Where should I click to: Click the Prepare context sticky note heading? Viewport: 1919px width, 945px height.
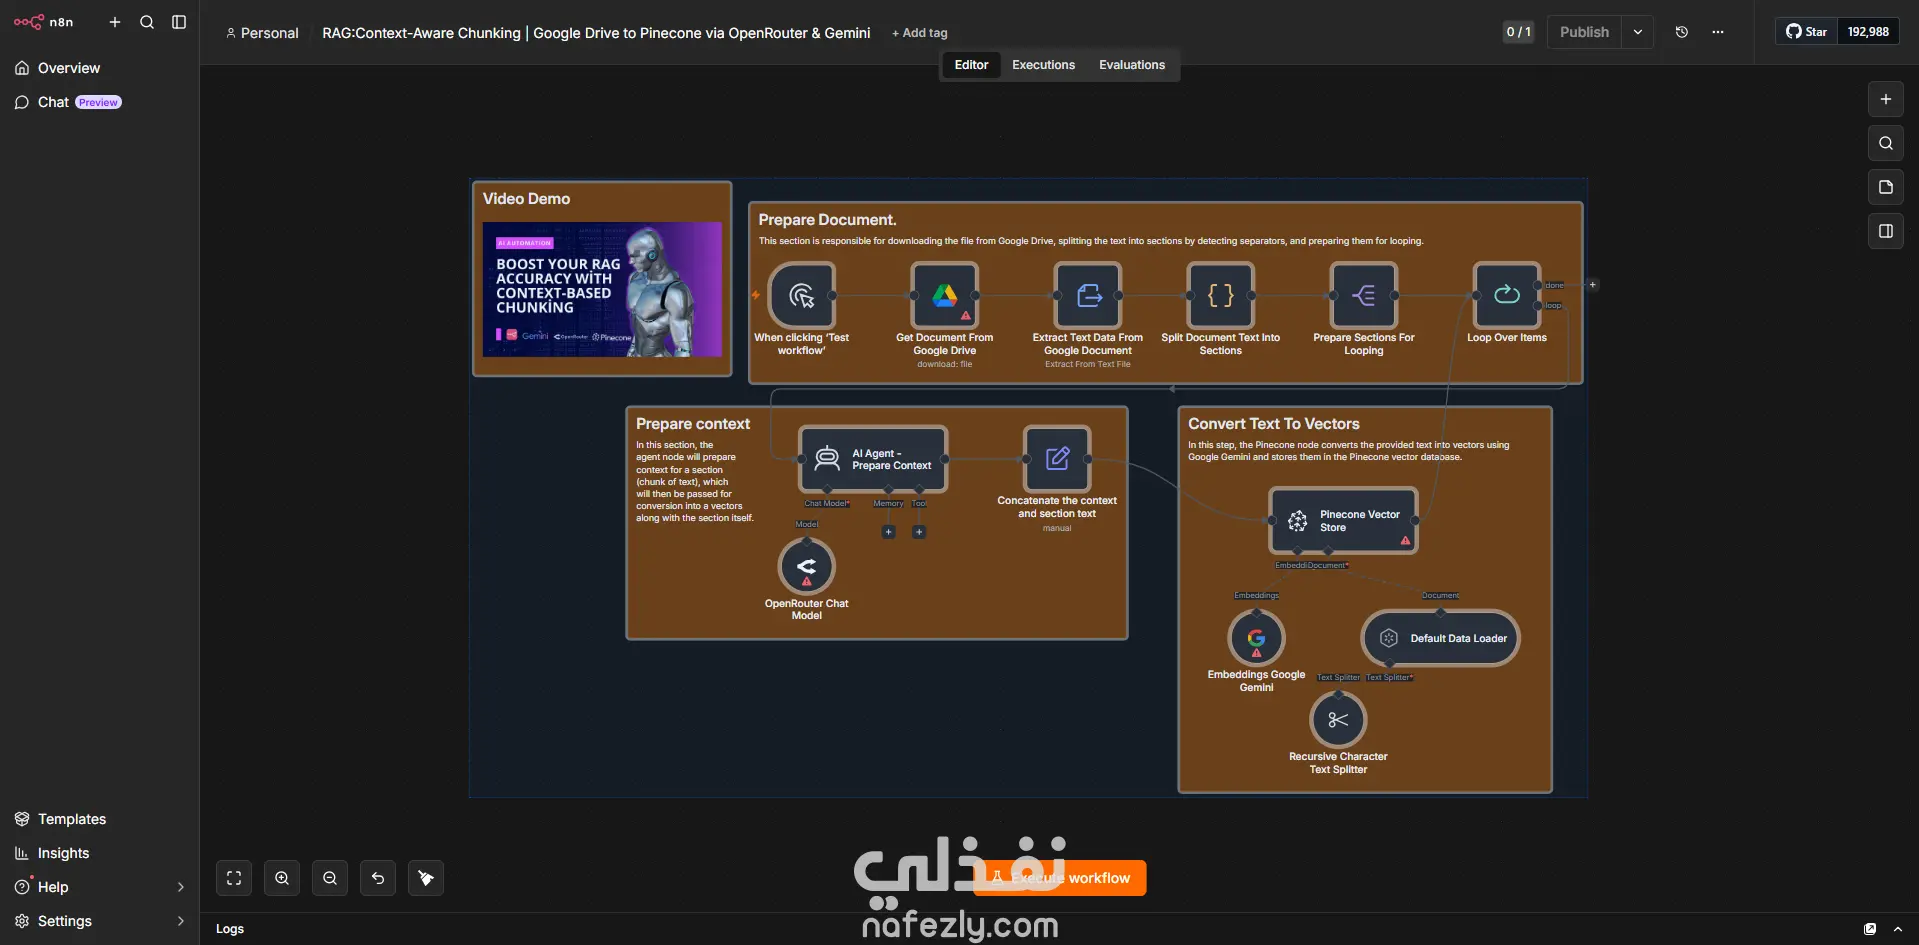click(x=693, y=424)
